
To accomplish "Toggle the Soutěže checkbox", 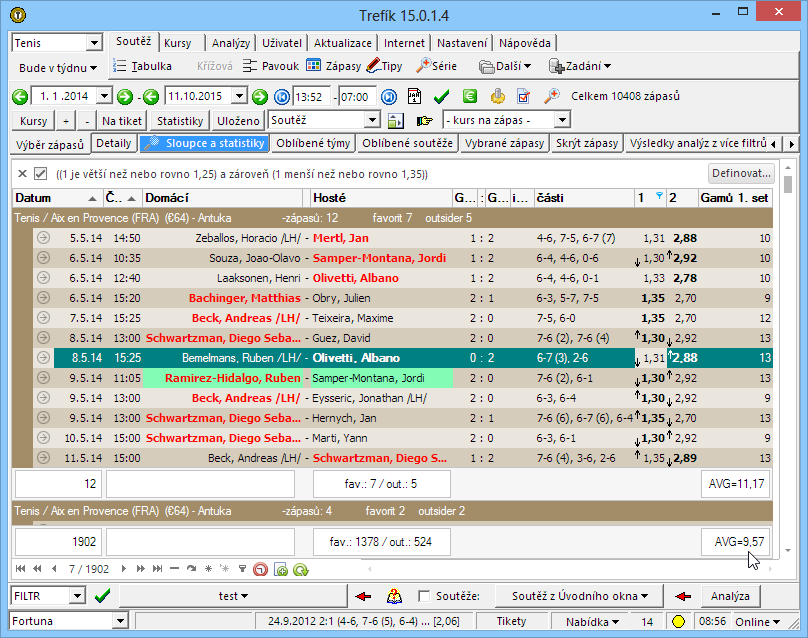I will (424, 596).
